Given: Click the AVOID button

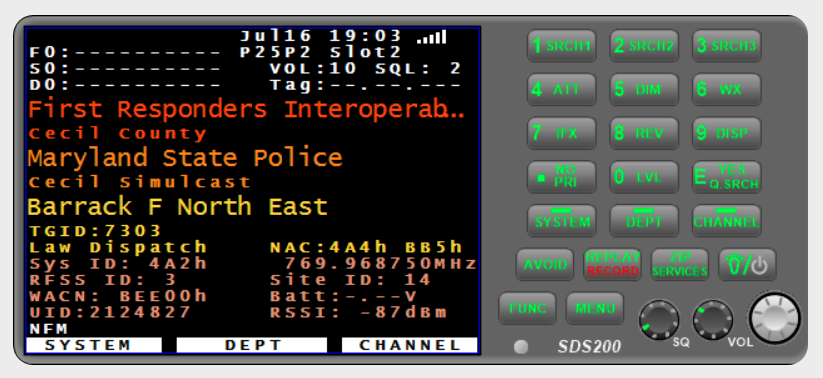Looking at the screenshot, I should coord(545,265).
